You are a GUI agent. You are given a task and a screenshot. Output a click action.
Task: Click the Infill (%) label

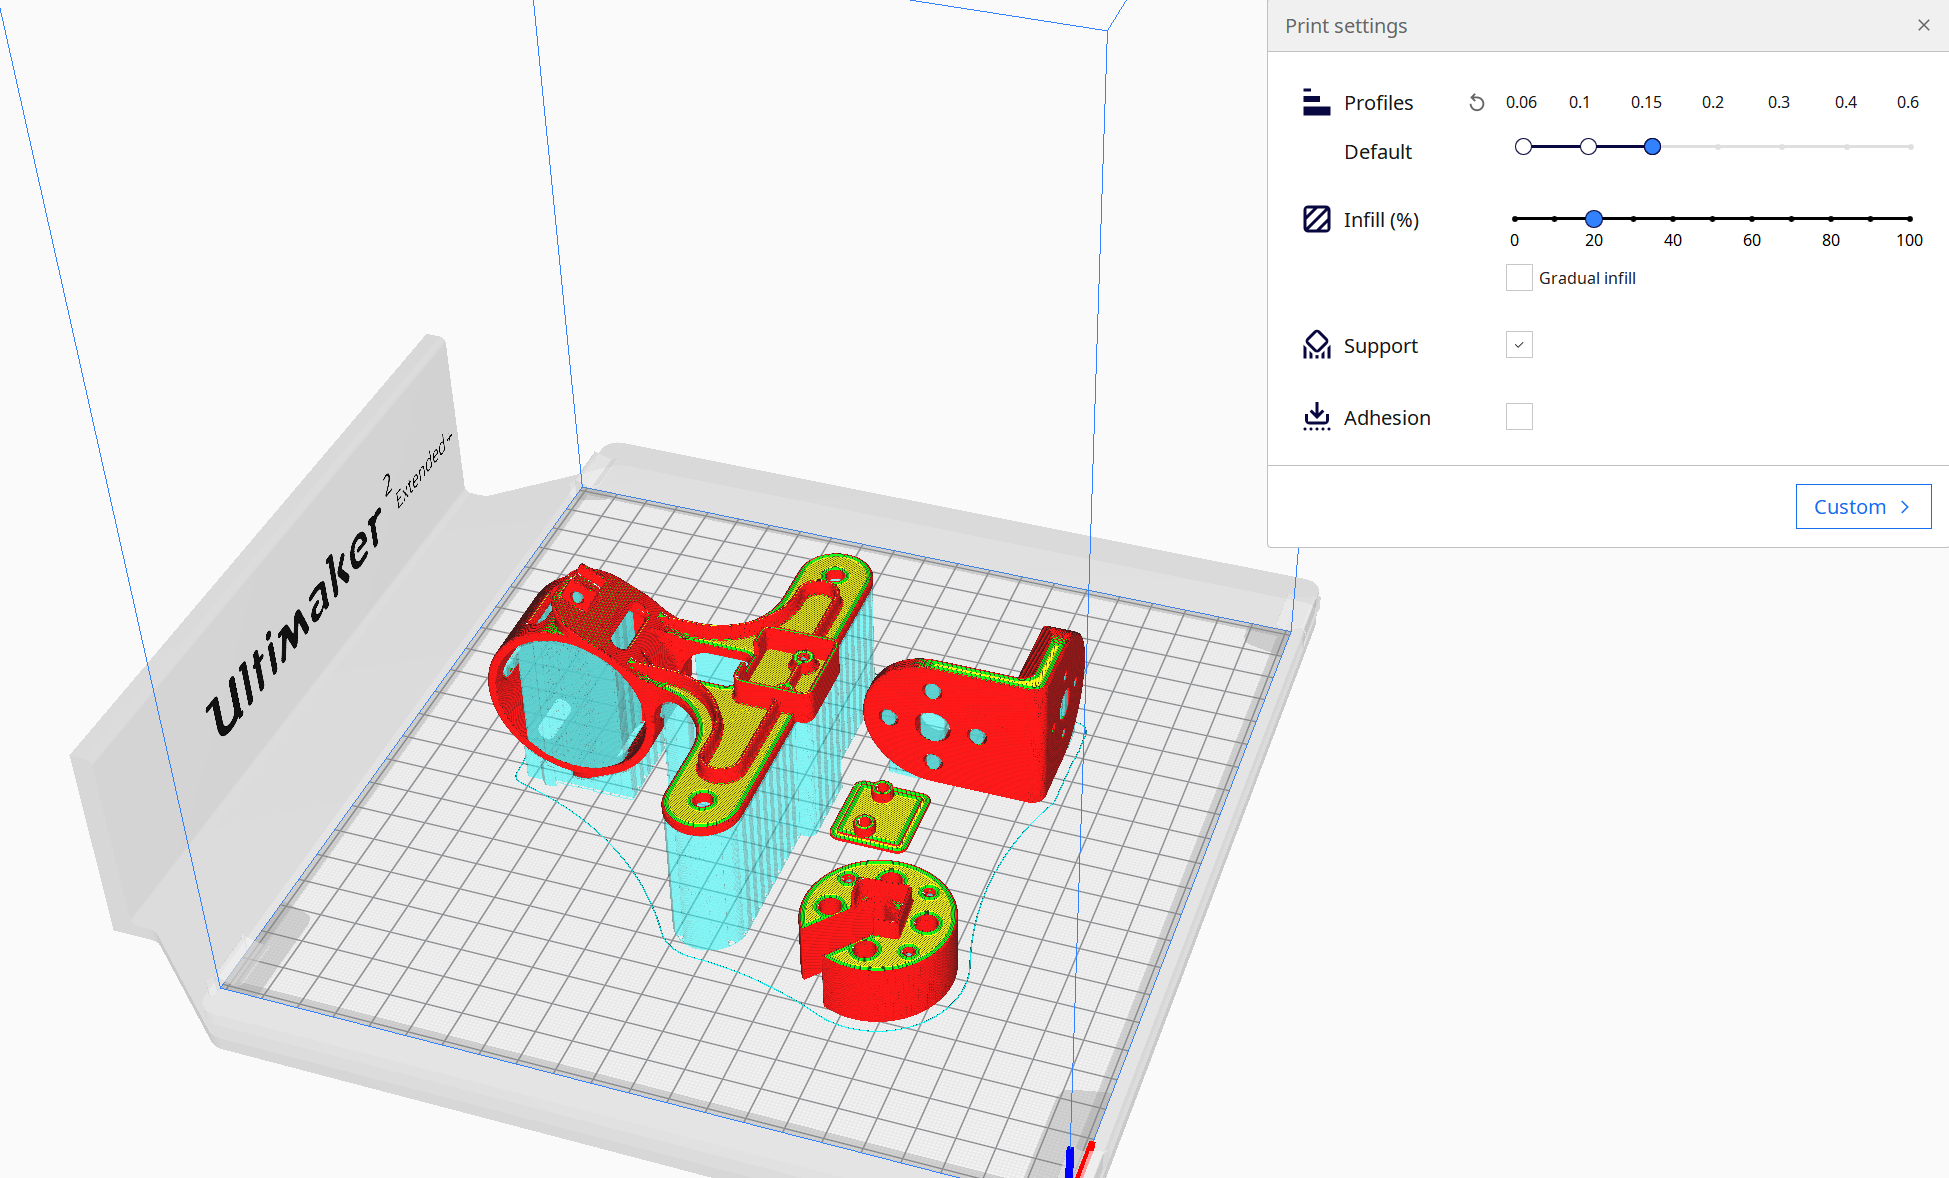[1381, 220]
